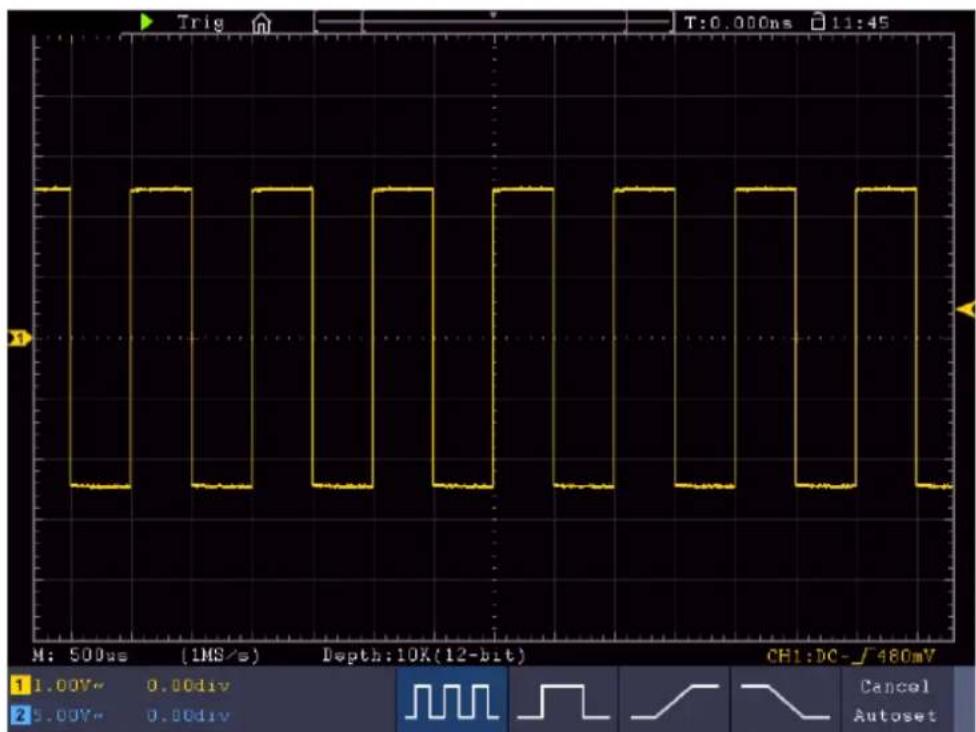
Task: Click the trigger level arrow on right edge
Action: tap(966, 309)
